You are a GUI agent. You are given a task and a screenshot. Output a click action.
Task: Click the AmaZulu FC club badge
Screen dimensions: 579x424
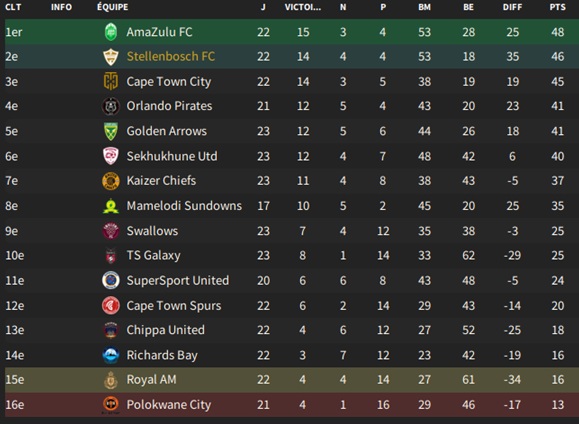[x=111, y=32]
